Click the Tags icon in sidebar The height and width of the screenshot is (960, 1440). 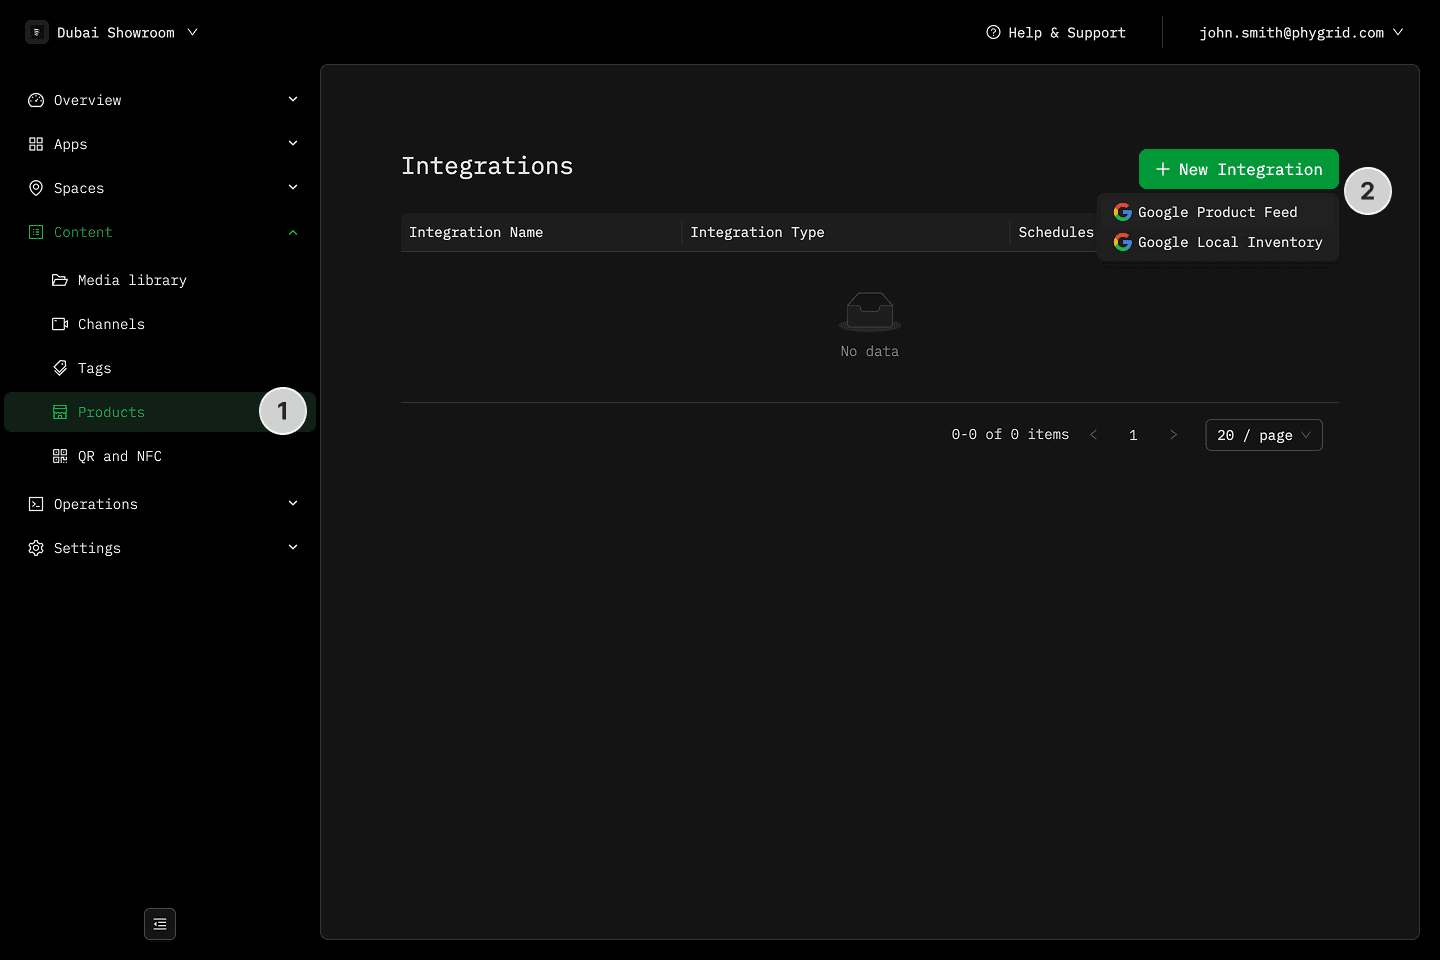(60, 368)
